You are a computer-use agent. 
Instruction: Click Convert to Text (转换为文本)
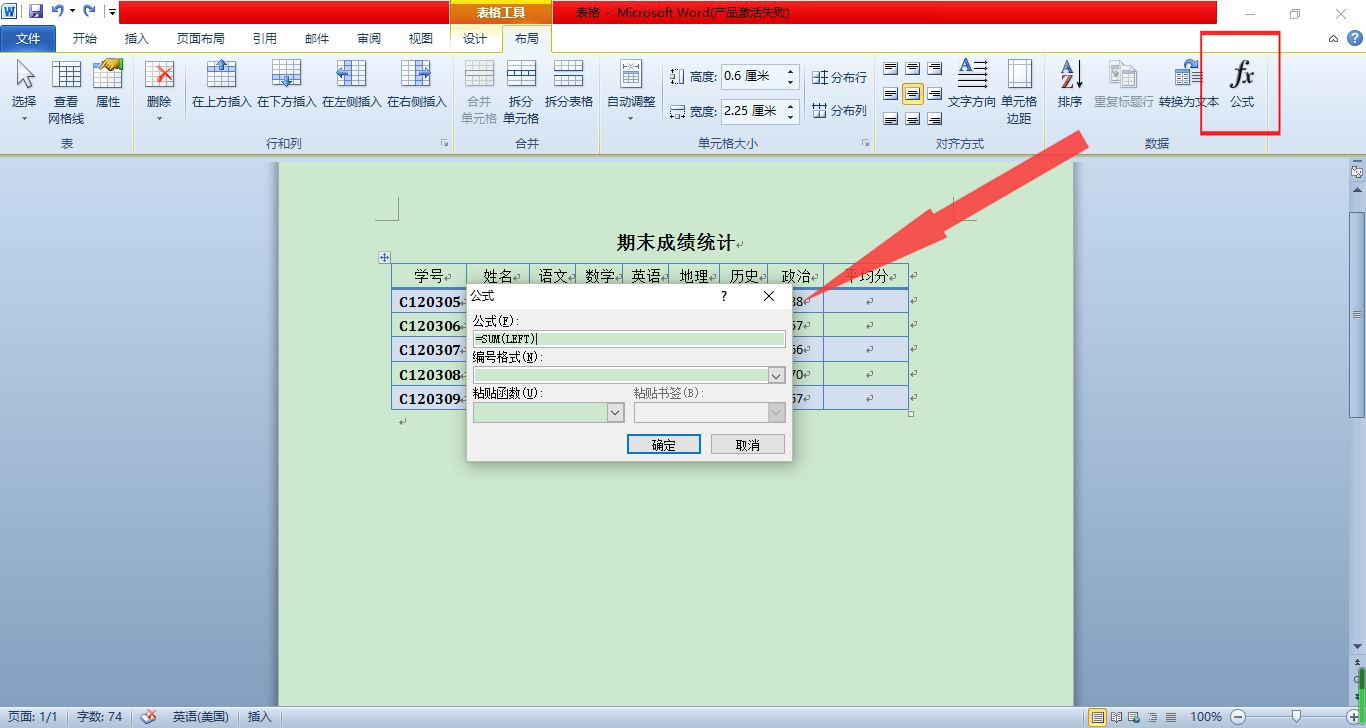pos(1189,85)
